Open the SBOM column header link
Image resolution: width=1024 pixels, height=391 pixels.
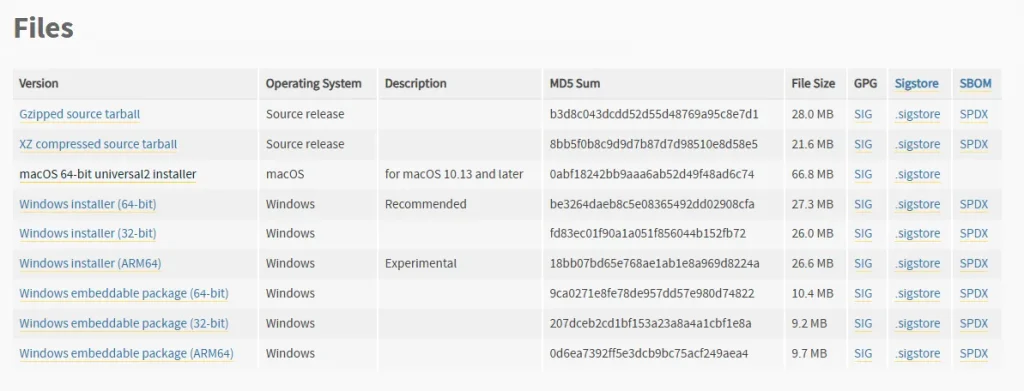click(975, 84)
